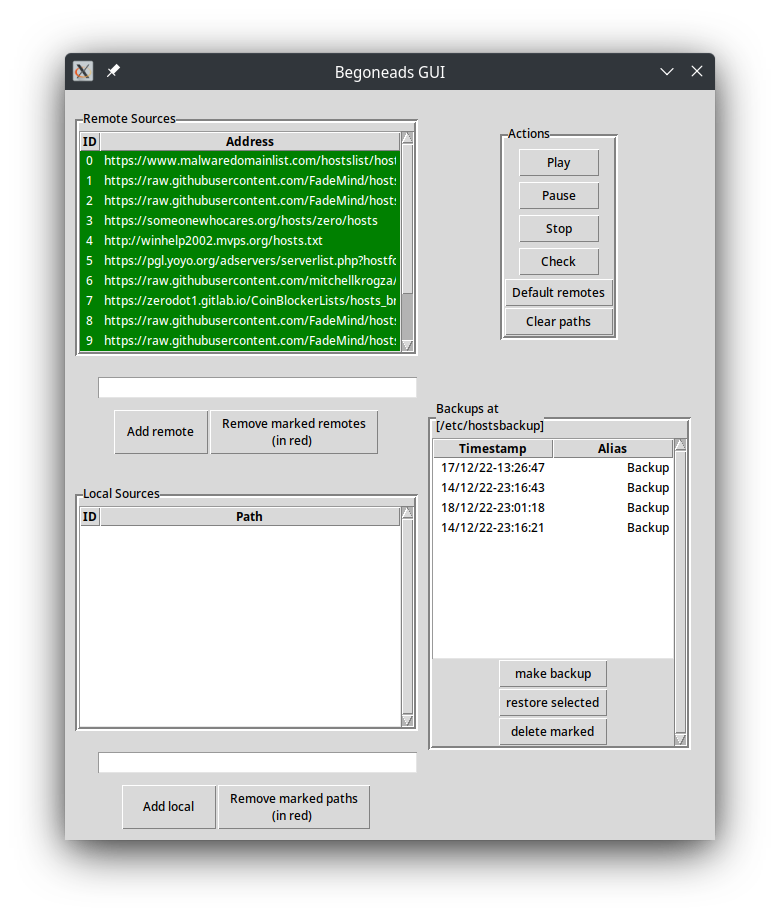Image resolution: width=780 pixels, height=917 pixels.
Task: Click Clear paths button
Action: (x=558, y=322)
